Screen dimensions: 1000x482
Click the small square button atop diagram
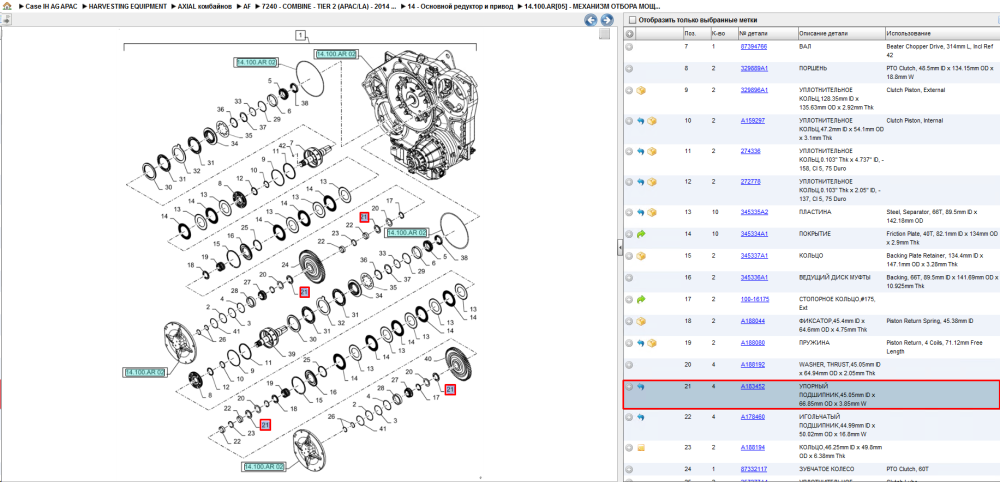pos(604,34)
